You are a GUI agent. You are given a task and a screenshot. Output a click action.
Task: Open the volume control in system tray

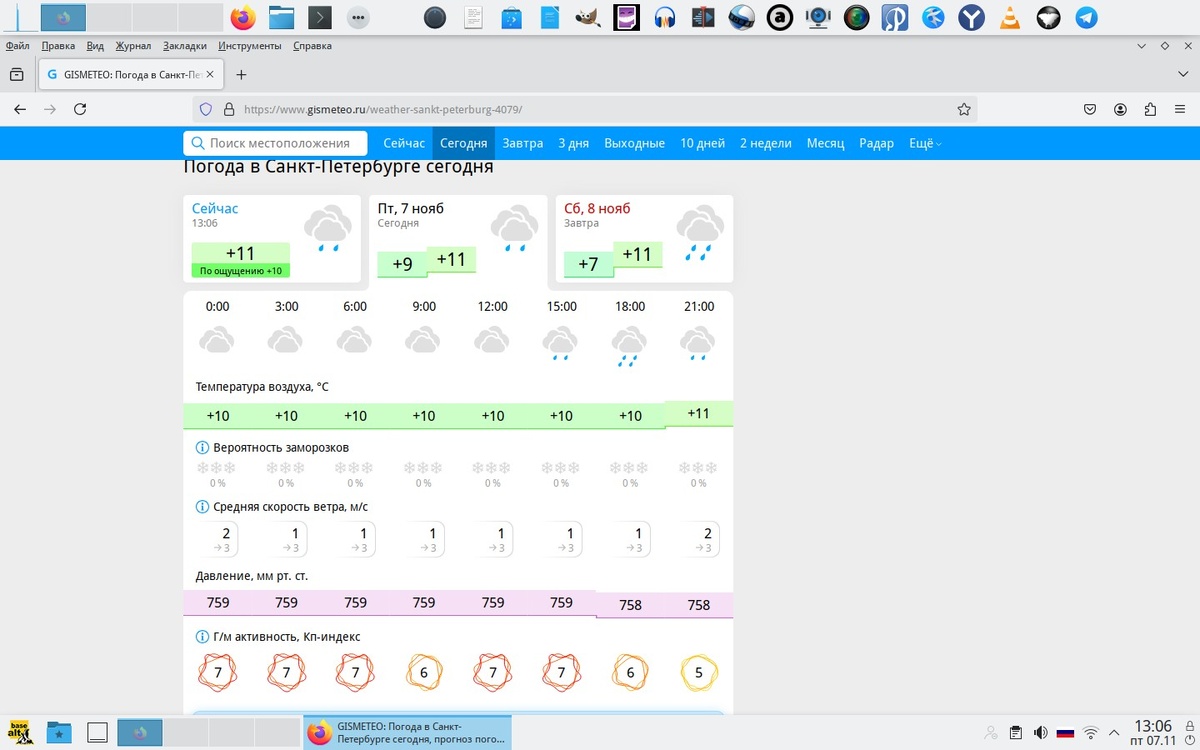[1040, 732]
